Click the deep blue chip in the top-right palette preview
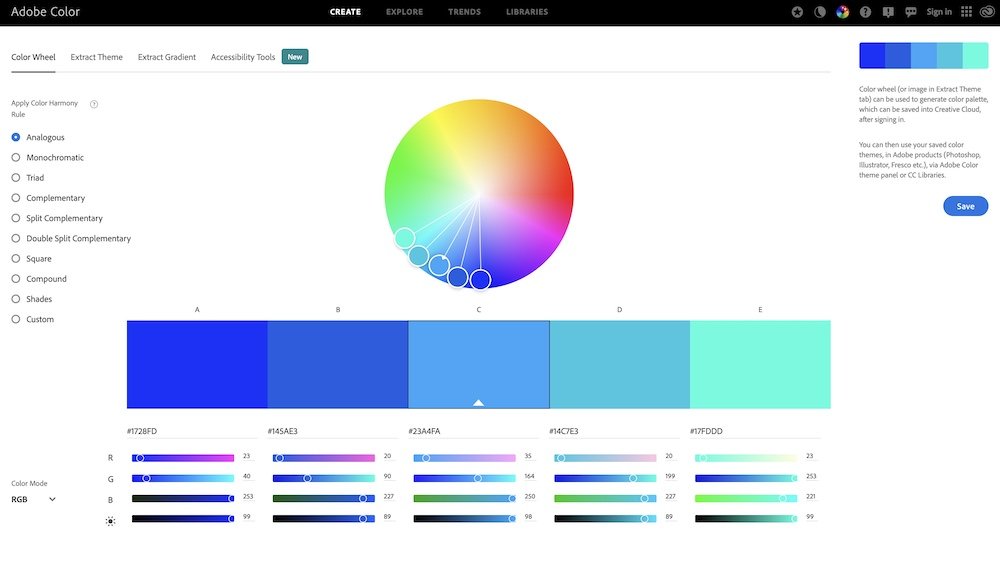 (x=872, y=55)
